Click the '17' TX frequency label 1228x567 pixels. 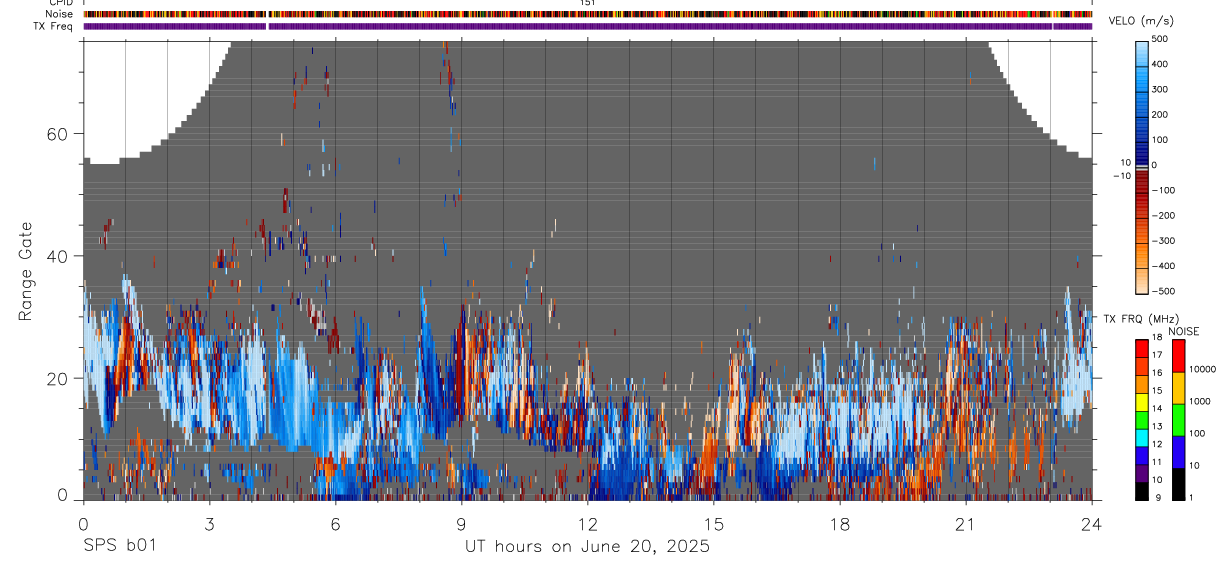coord(1157,355)
